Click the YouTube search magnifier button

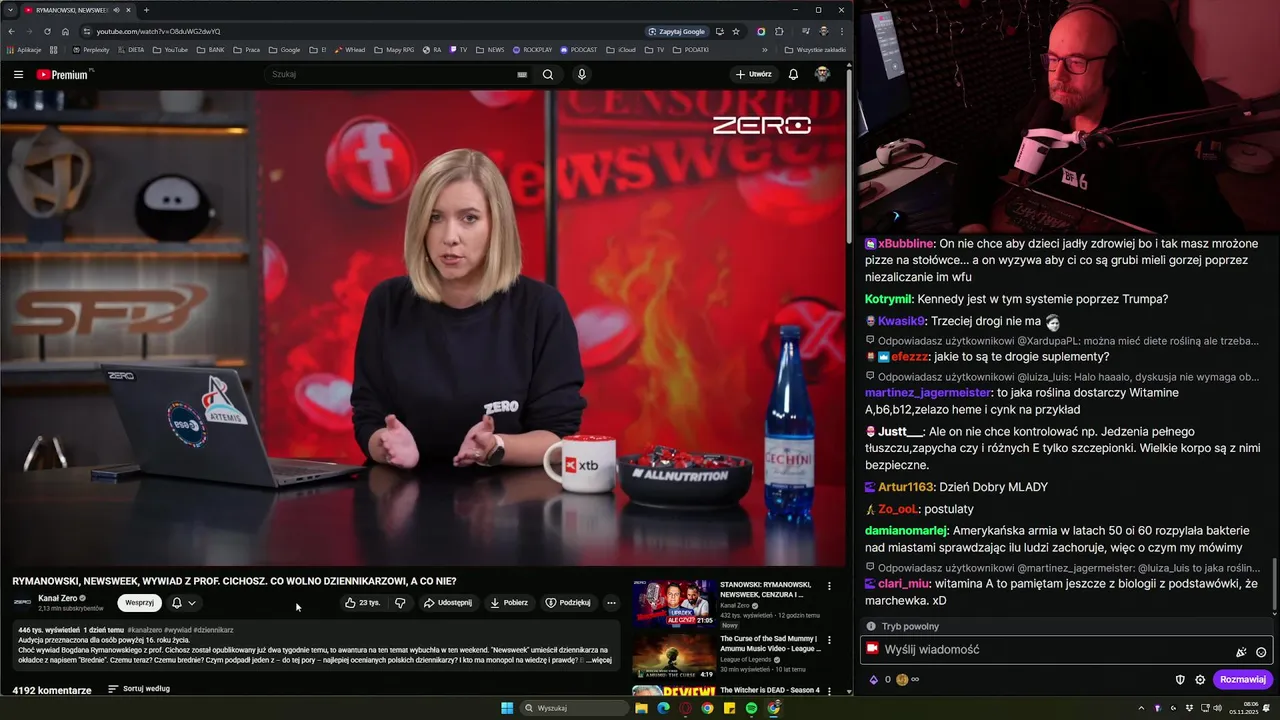point(548,74)
